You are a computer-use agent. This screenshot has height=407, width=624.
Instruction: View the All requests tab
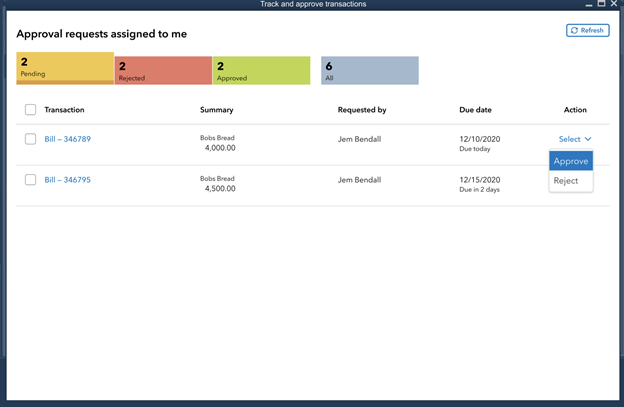tap(369, 70)
